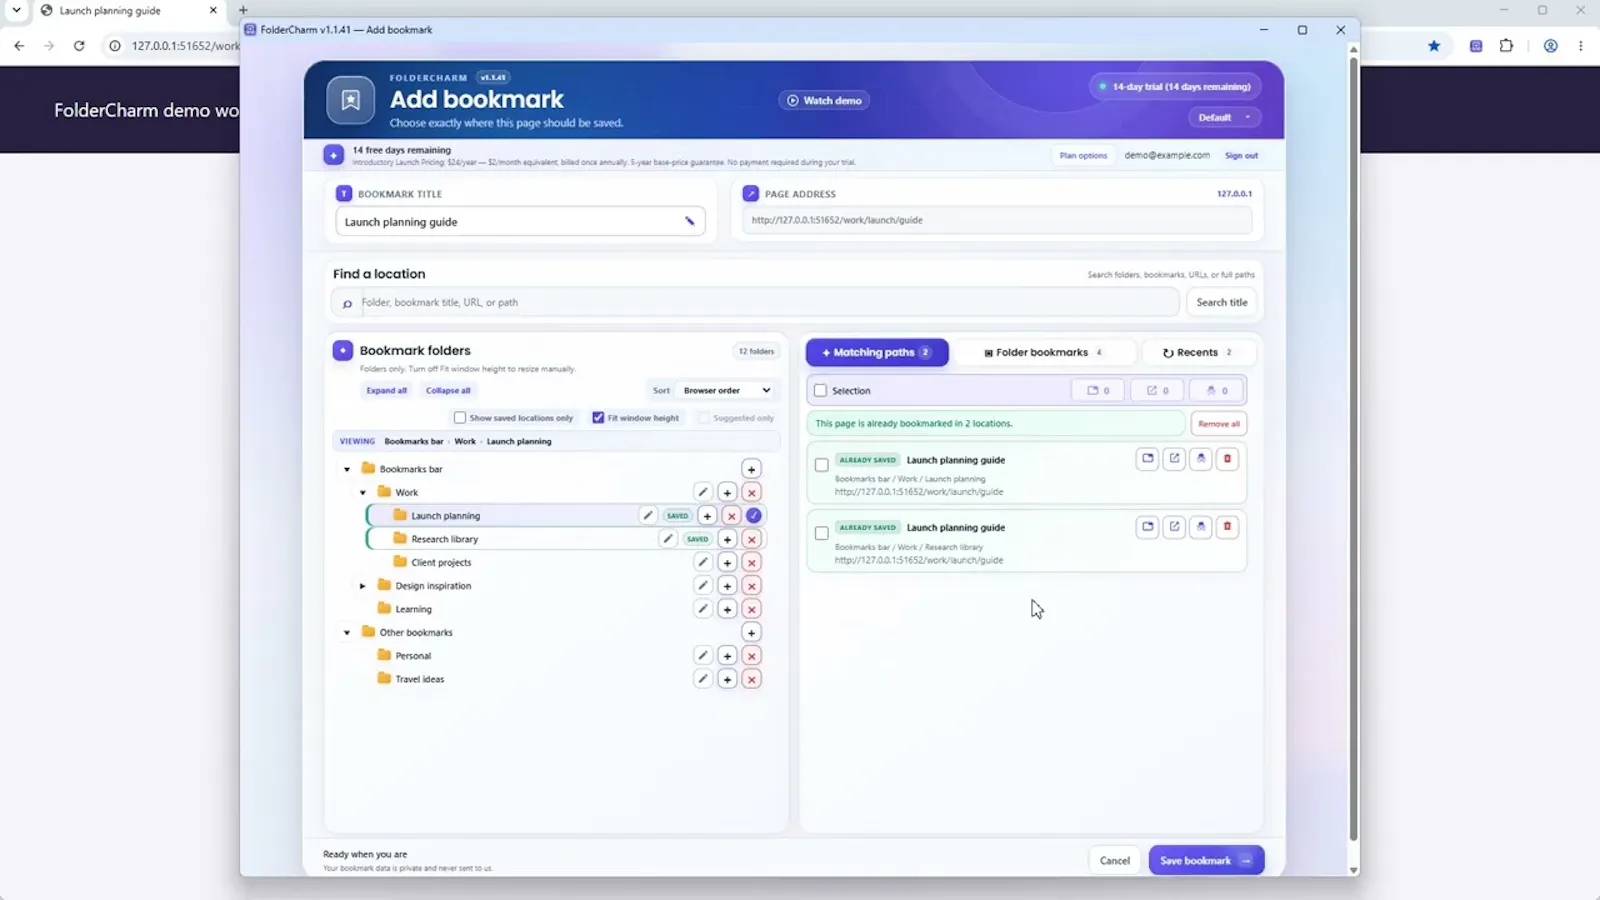Click the Find a location search field
The width and height of the screenshot is (1600, 900).
point(755,302)
